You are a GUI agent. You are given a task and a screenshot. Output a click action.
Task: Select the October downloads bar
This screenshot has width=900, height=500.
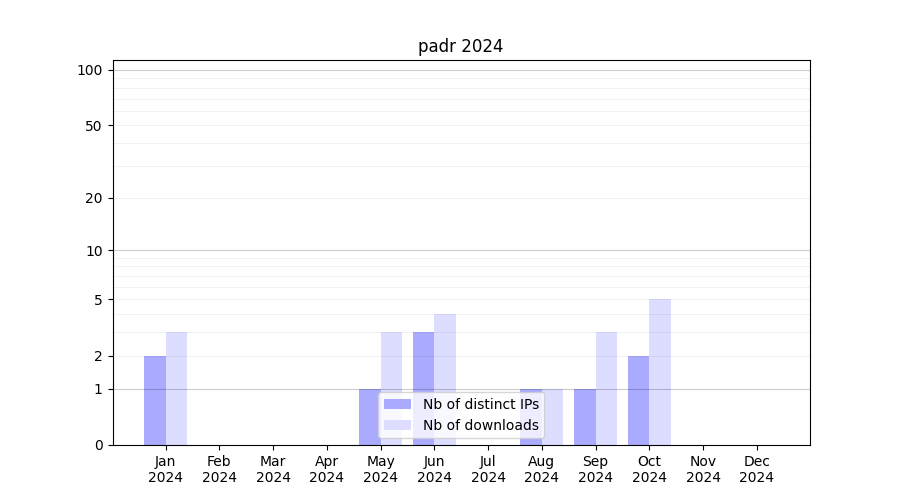pyautogui.click(x=660, y=371)
